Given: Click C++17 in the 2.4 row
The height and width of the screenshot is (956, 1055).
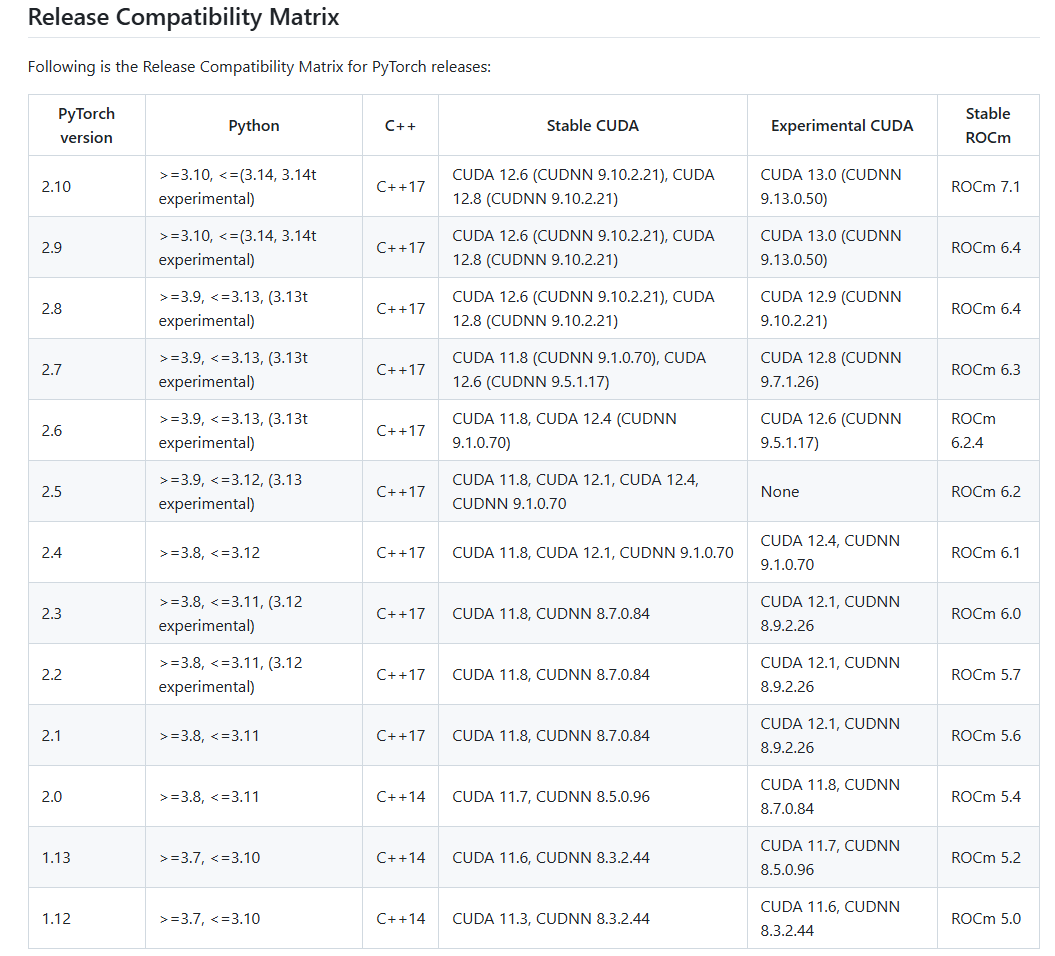Looking at the screenshot, I should (x=400, y=552).
